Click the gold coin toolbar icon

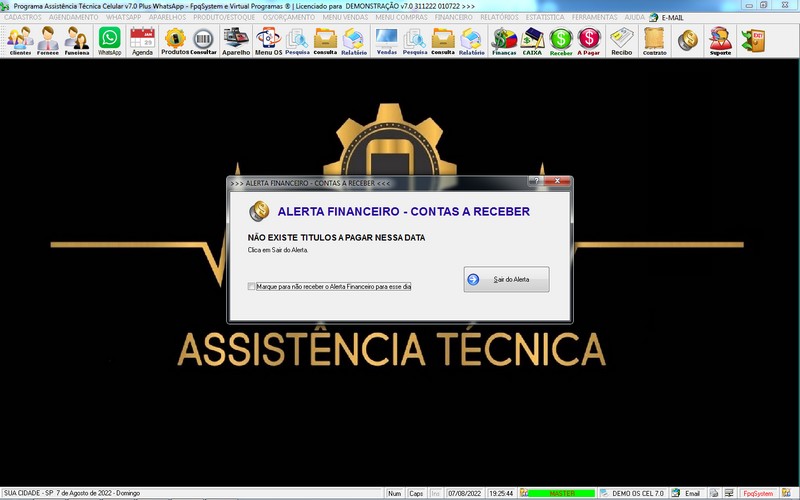[687, 40]
